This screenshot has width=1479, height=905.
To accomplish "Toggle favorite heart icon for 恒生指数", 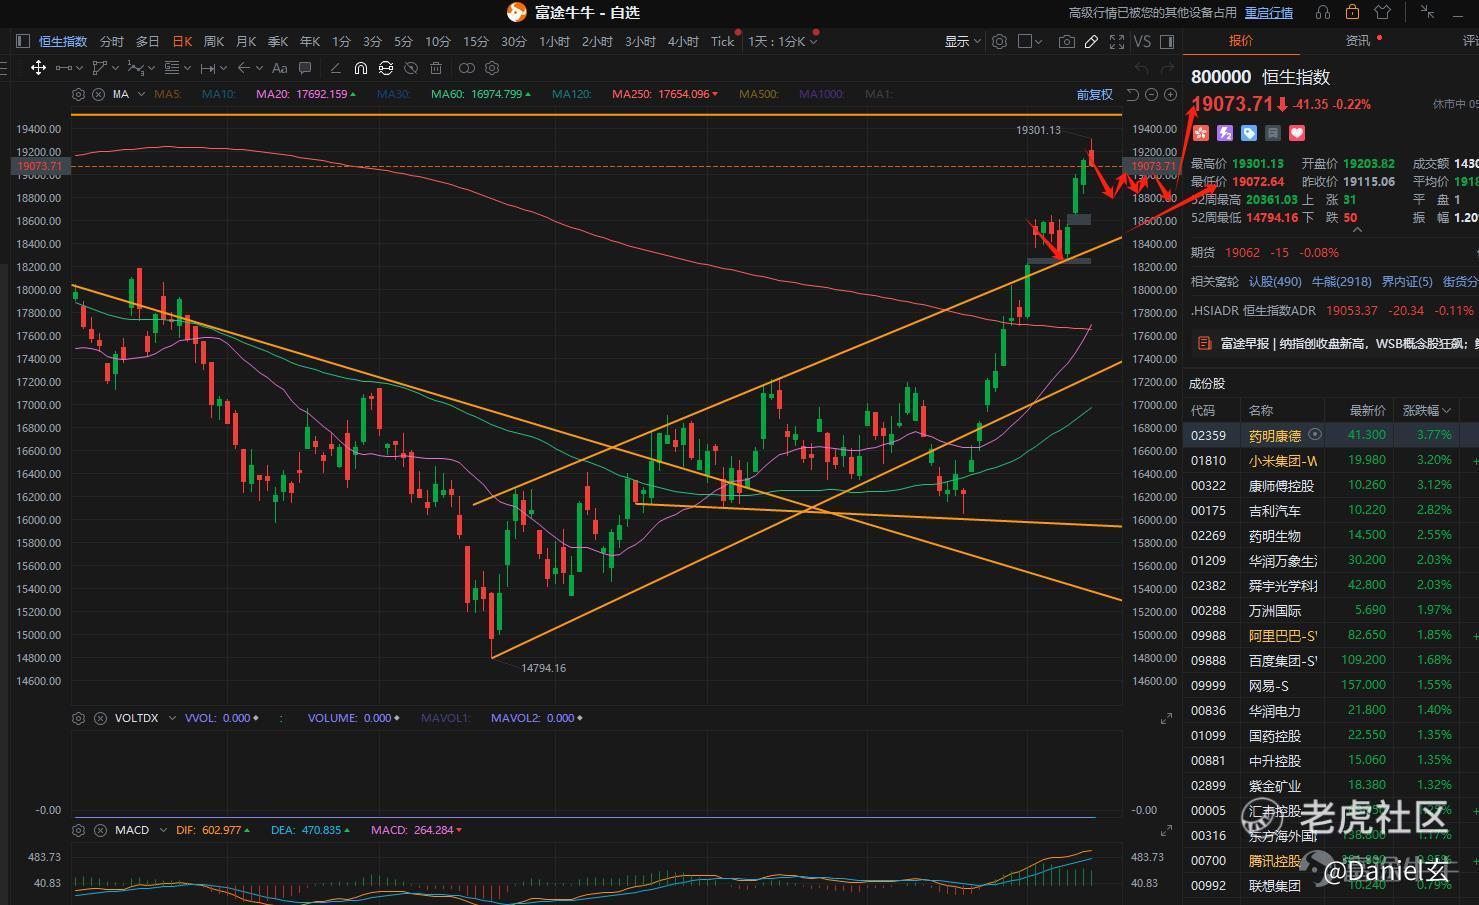I will point(1297,133).
